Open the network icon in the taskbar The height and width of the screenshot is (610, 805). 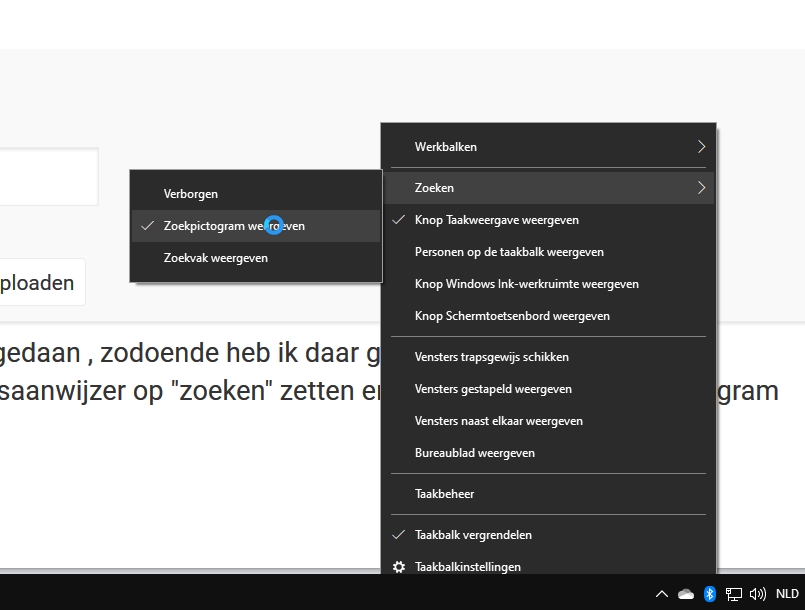[x=733, y=593]
